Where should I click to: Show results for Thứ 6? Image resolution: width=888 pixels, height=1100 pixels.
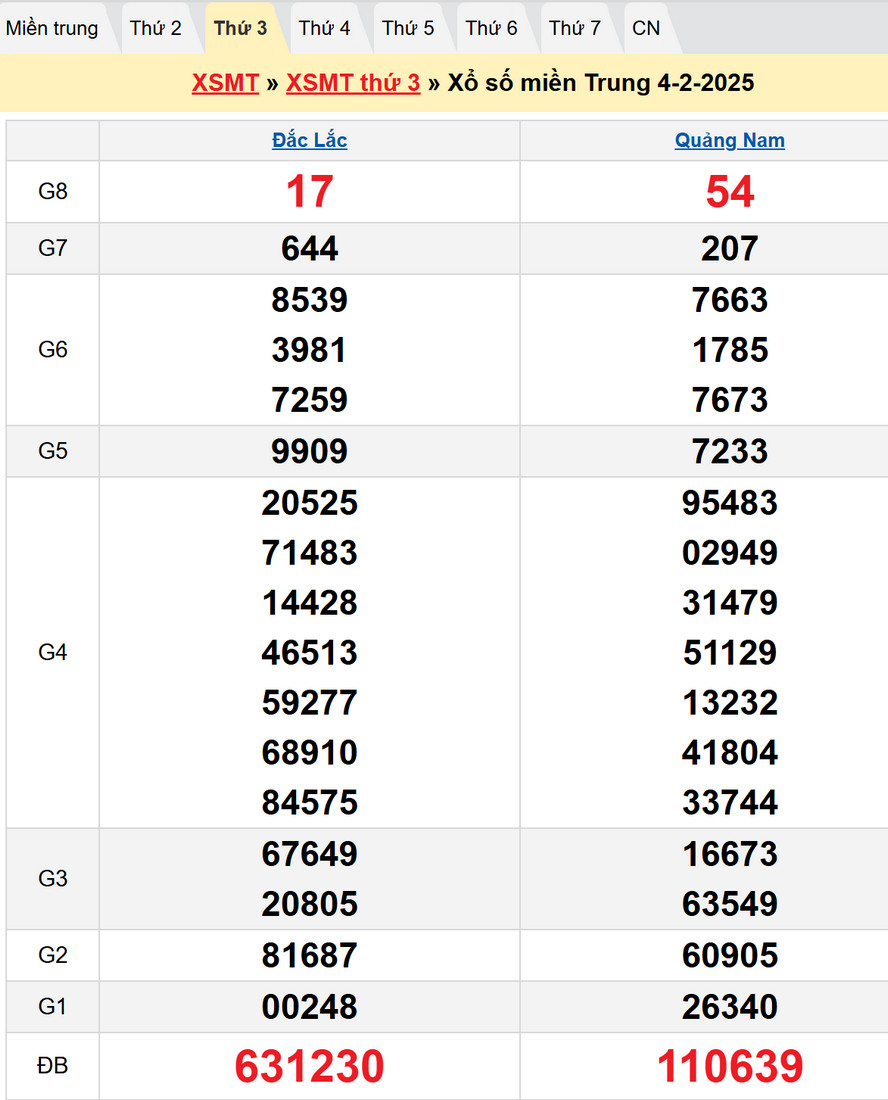(x=491, y=28)
